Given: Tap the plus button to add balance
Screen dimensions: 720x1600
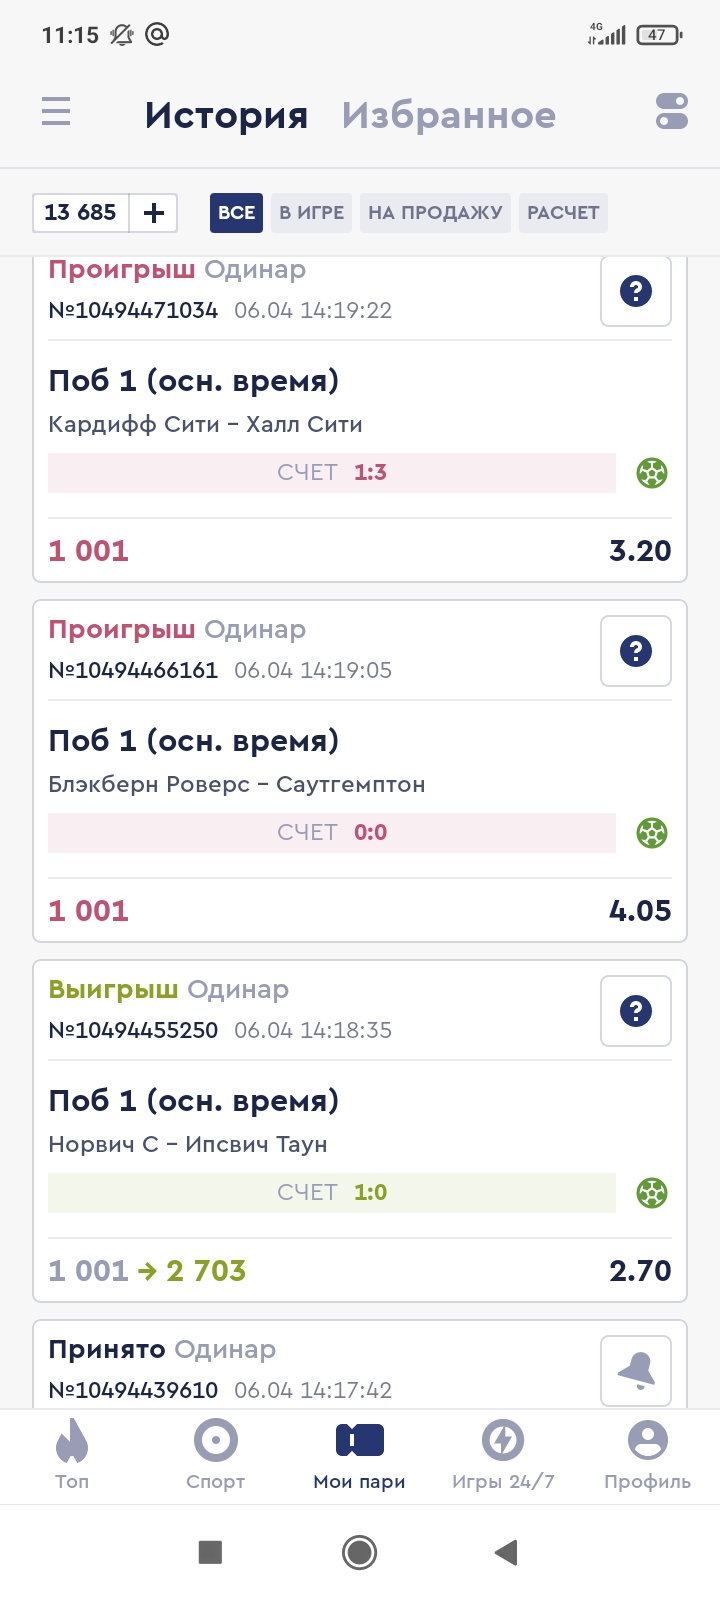Looking at the screenshot, I should [154, 212].
